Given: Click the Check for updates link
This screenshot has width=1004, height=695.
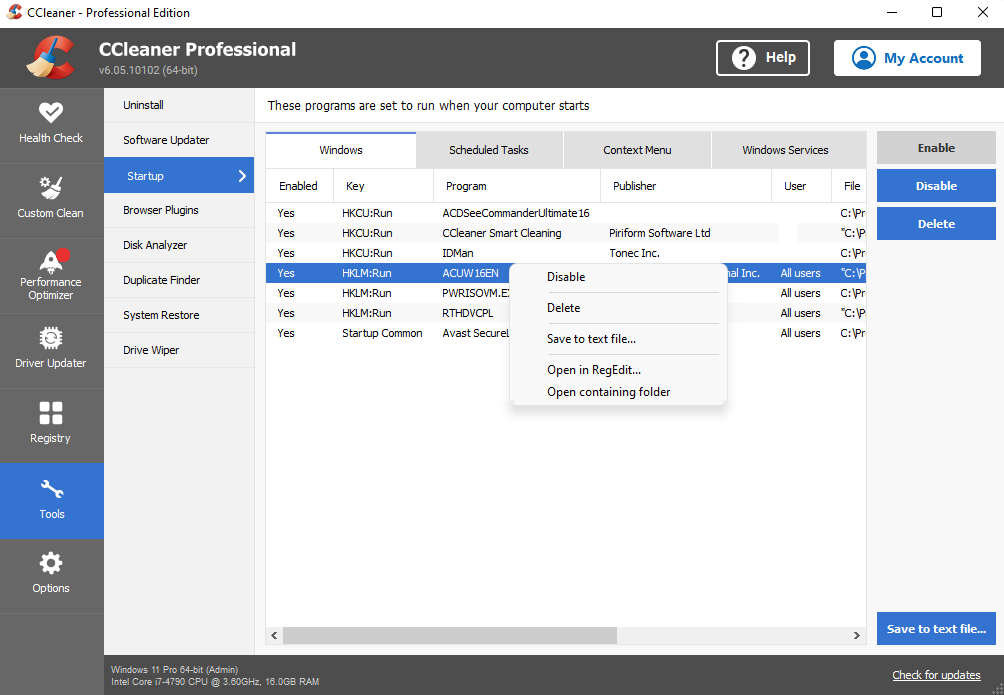Looking at the screenshot, I should 936,675.
